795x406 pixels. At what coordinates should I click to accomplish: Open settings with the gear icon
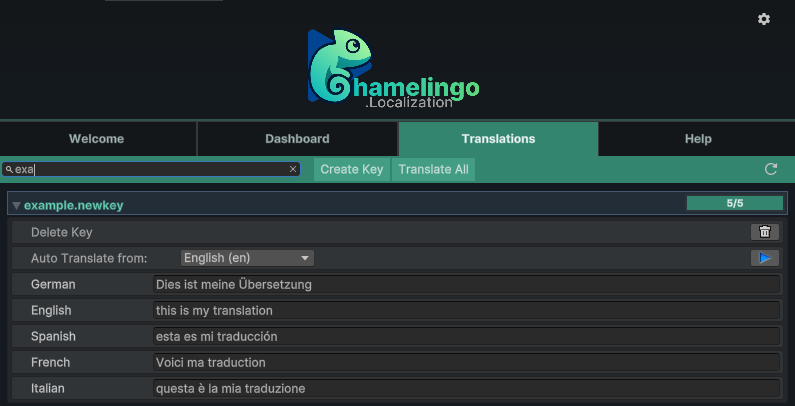pos(764,19)
